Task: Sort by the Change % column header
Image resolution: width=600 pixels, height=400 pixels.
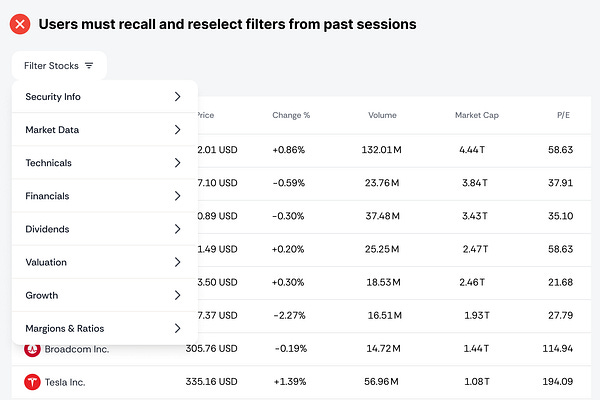Action: [x=291, y=115]
